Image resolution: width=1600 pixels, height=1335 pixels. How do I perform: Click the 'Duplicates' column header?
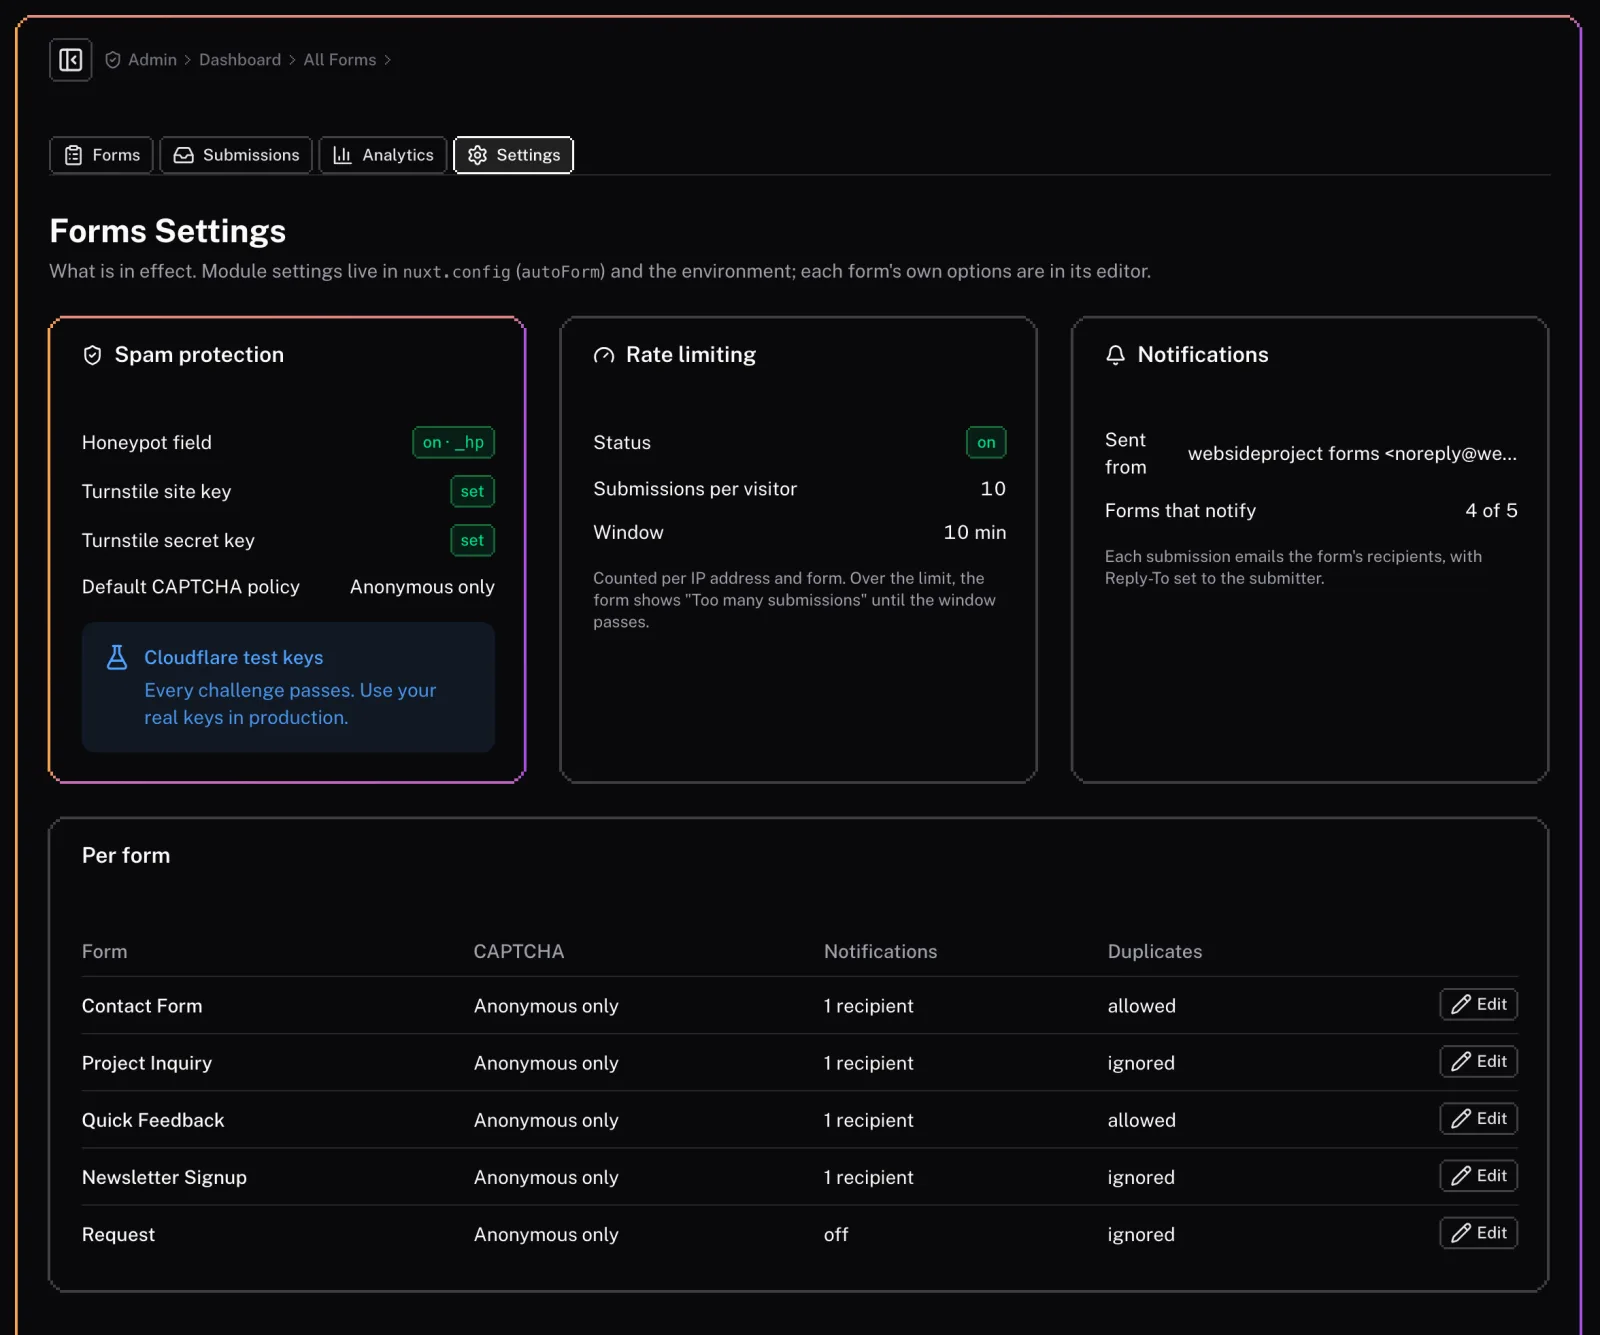point(1155,951)
